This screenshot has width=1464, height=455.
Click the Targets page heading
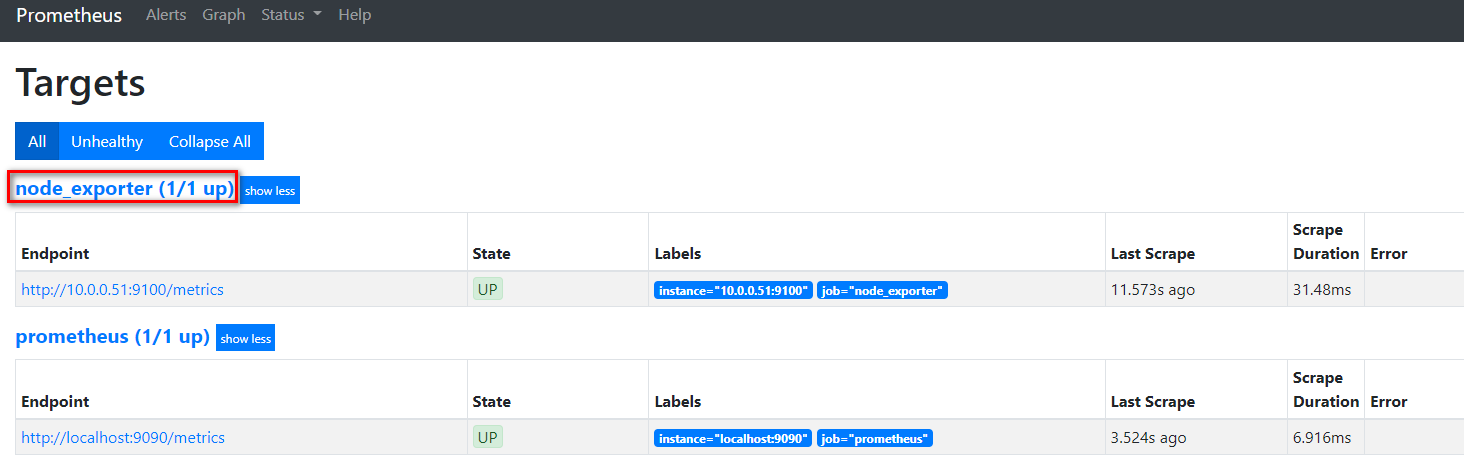pos(81,82)
